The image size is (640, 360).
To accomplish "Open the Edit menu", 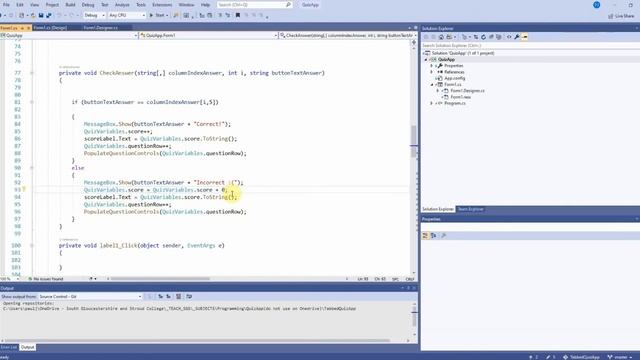I will tap(20, 5).
